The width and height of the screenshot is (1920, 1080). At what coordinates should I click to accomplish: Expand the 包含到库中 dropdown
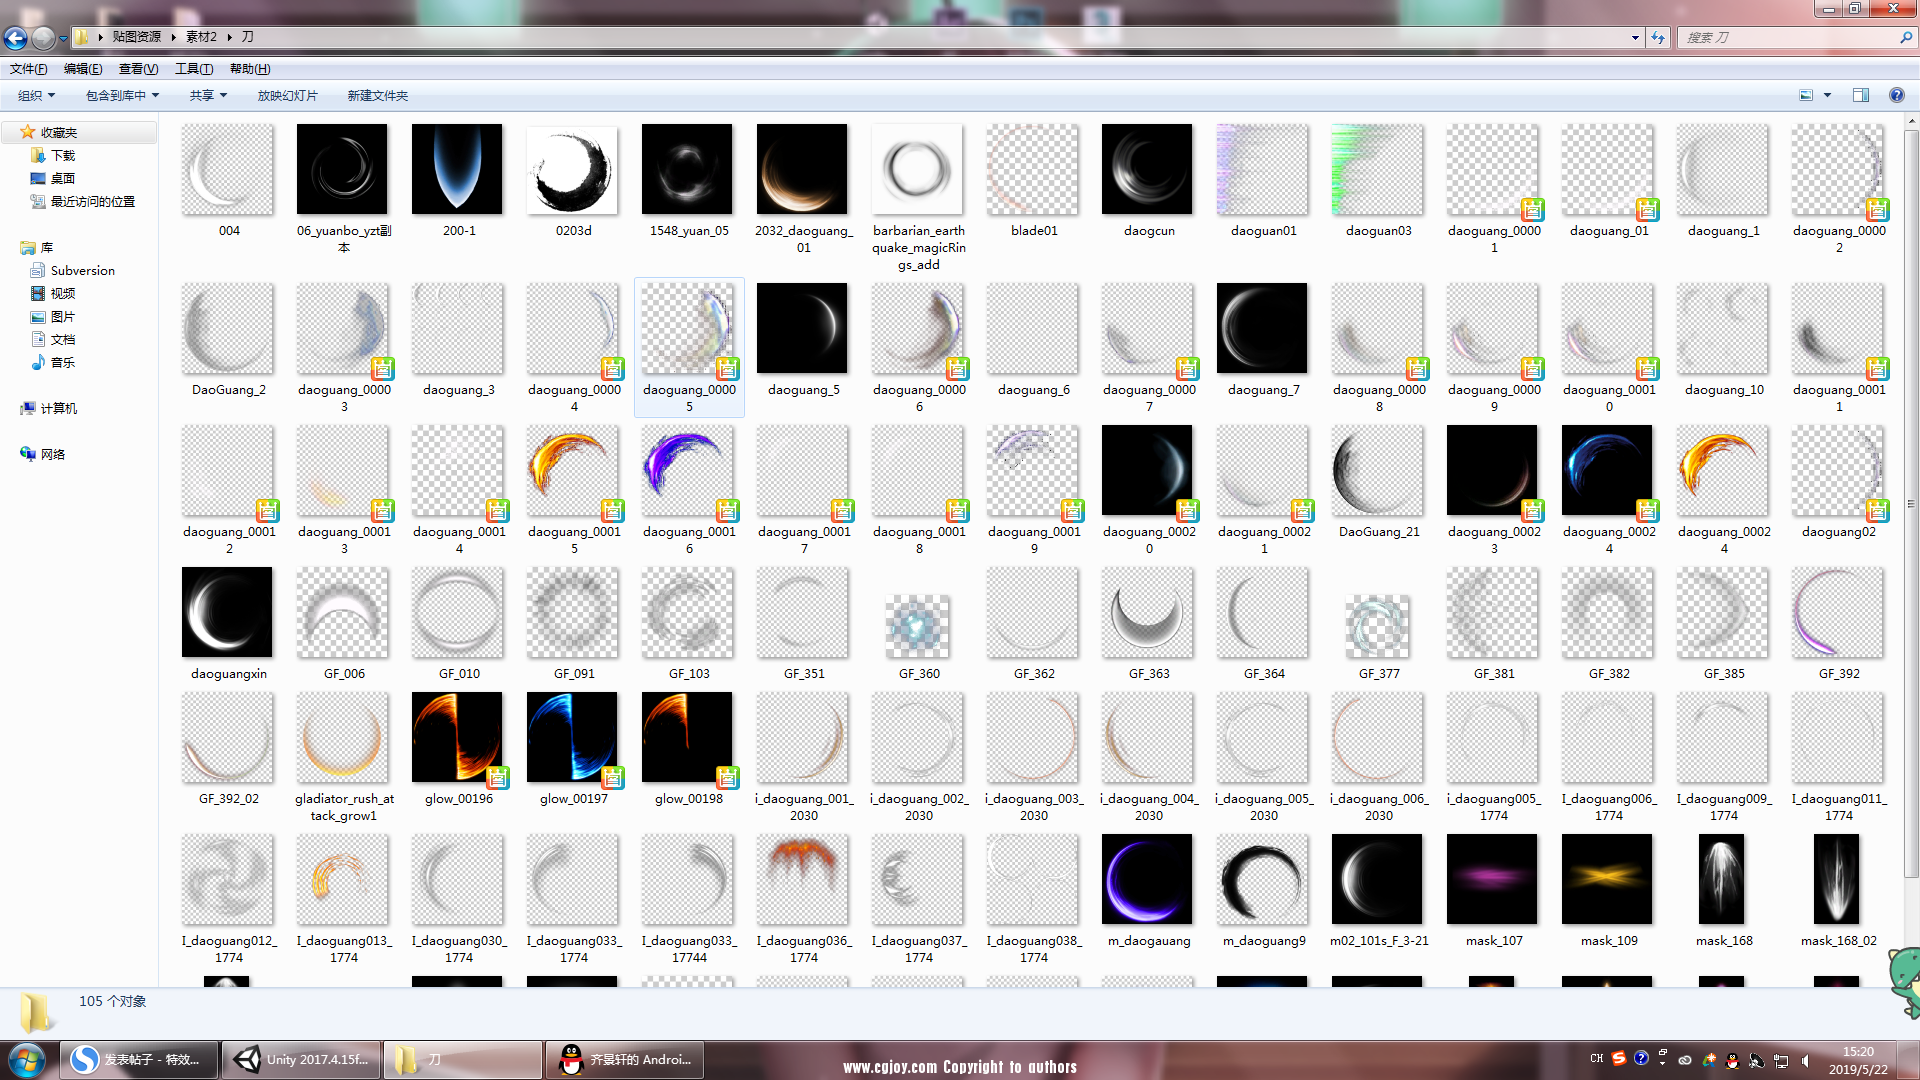pos(122,96)
